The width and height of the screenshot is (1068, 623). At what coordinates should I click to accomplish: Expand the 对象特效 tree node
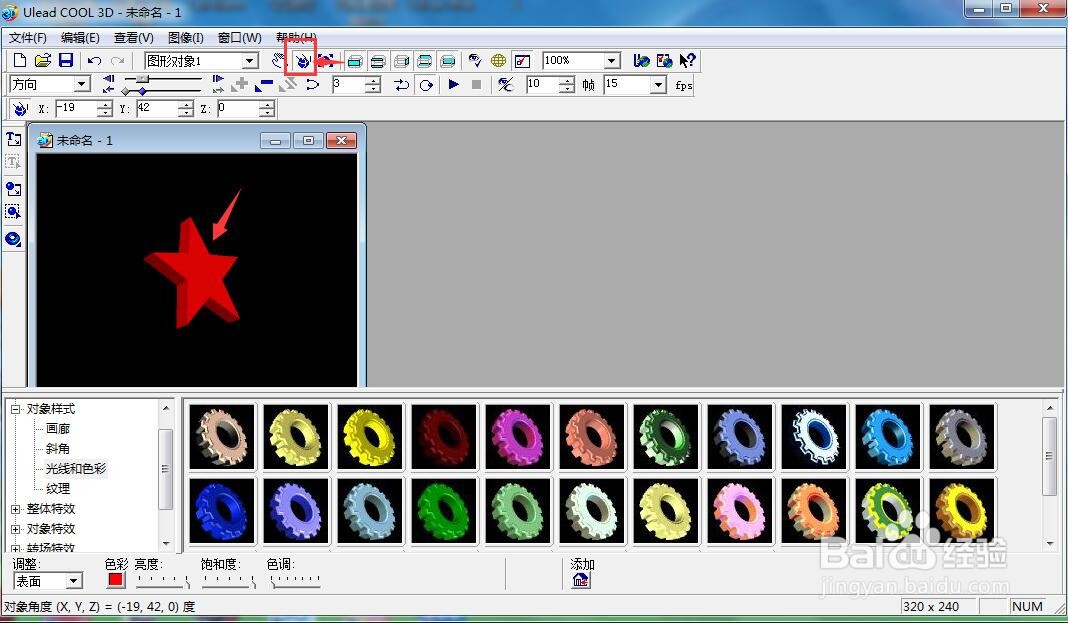(15, 528)
